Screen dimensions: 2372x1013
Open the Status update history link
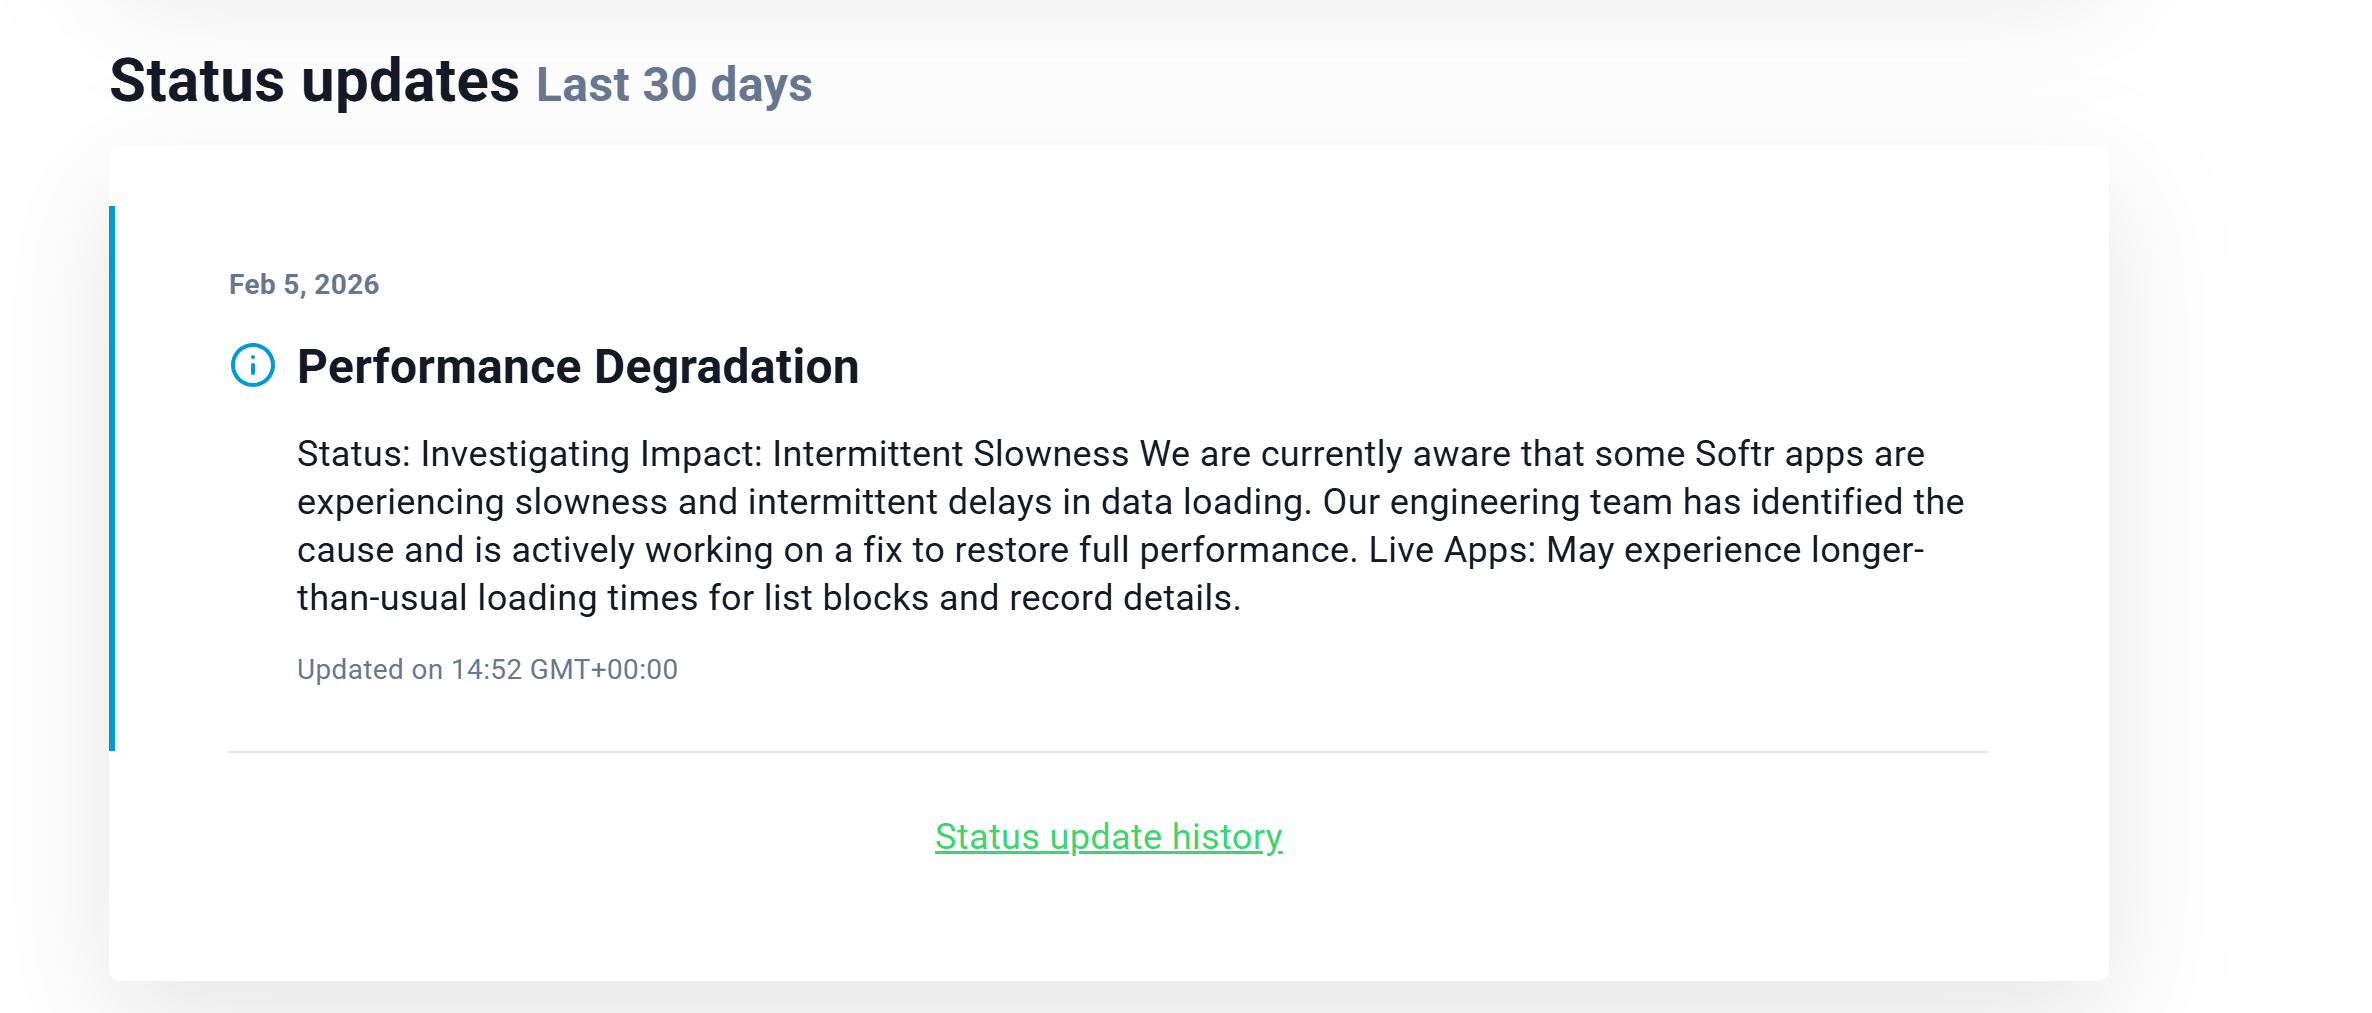(1108, 837)
